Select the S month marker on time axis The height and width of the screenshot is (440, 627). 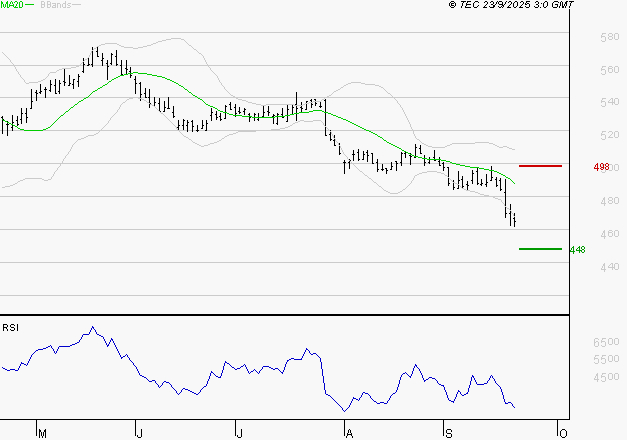pos(447,433)
